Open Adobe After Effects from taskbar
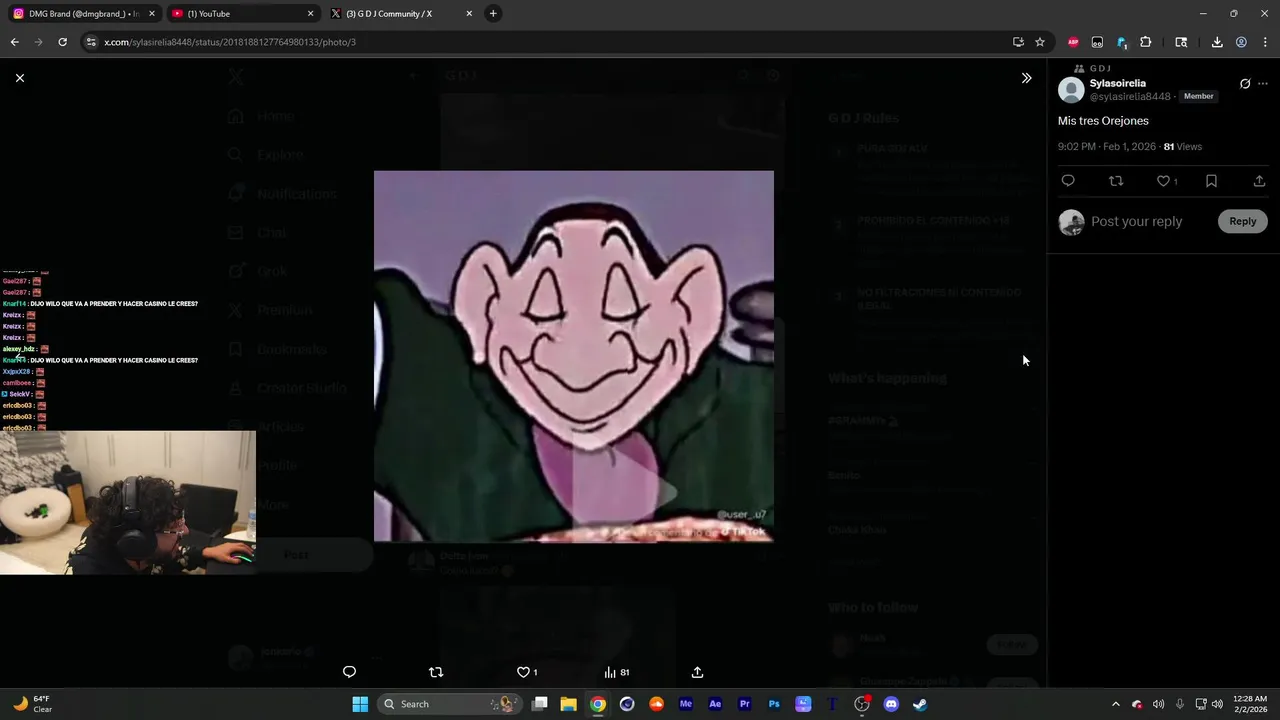The image size is (1280, 720). (715, 704)
